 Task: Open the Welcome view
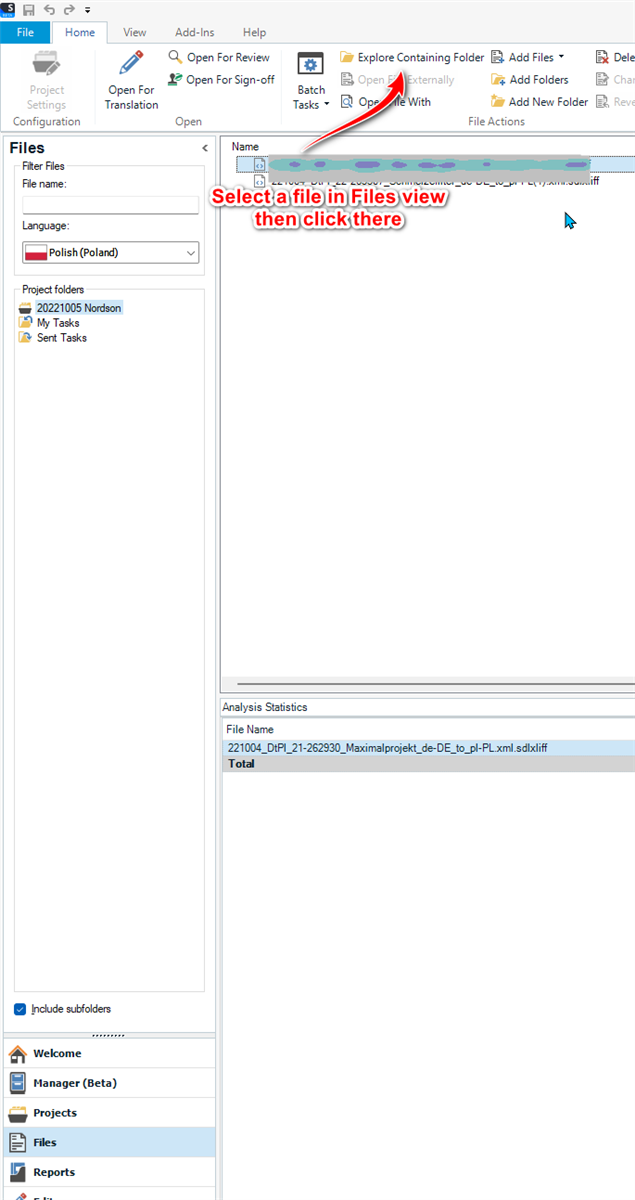coord(109,1053)
